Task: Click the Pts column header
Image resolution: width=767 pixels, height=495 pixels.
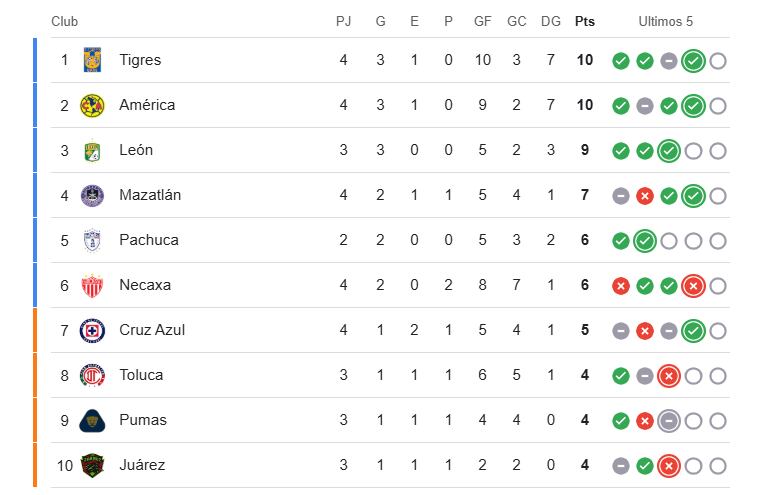Action: point(584,22)
